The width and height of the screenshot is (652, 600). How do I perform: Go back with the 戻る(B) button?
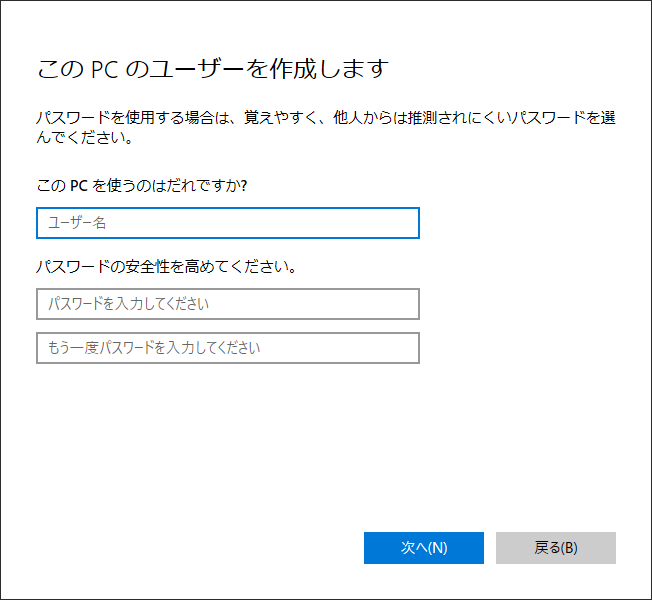click(x=556, y=548)
